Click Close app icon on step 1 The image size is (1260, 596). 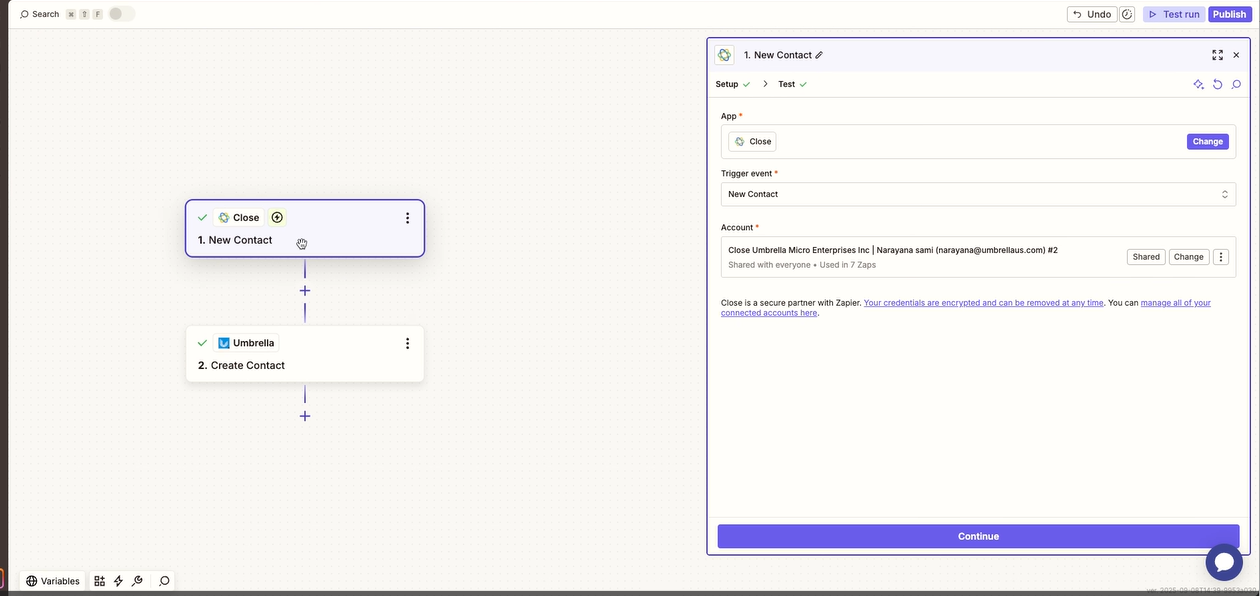click(224, 217)
